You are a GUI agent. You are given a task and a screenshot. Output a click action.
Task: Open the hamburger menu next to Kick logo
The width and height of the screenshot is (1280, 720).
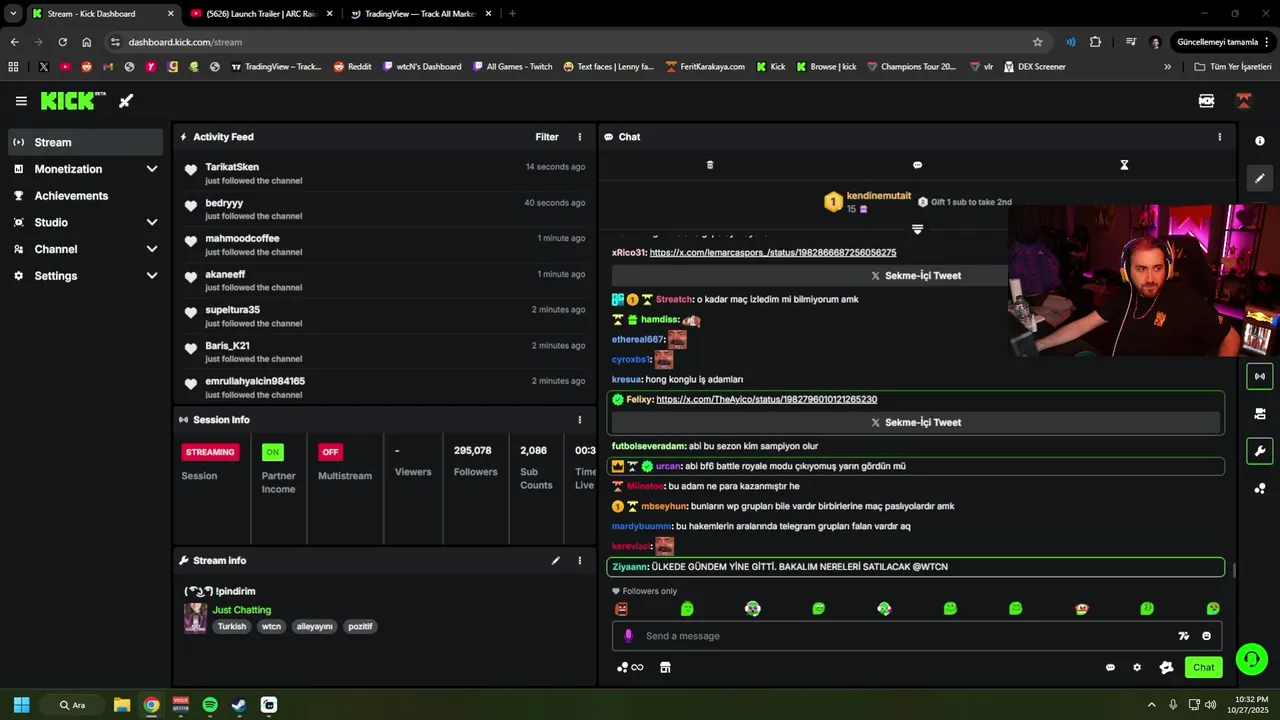tap(21, 101)
